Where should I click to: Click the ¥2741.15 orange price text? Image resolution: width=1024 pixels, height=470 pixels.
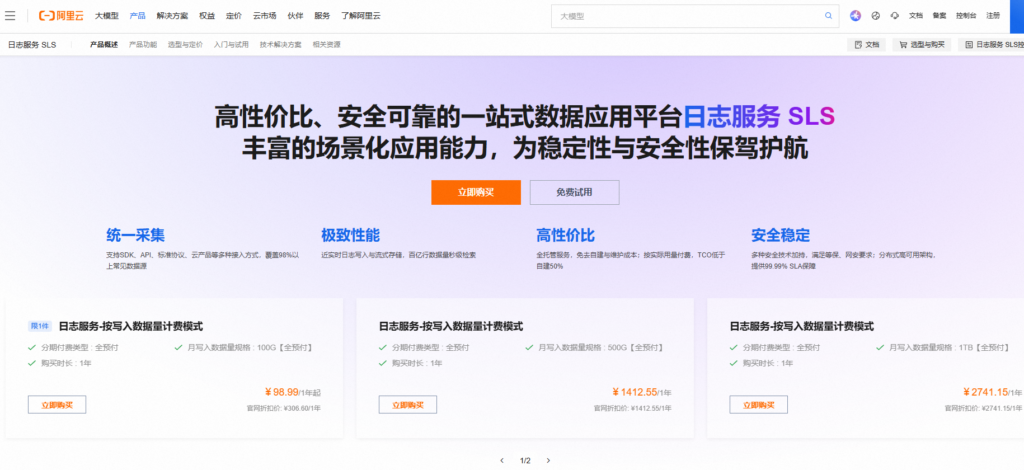(986, 392)
